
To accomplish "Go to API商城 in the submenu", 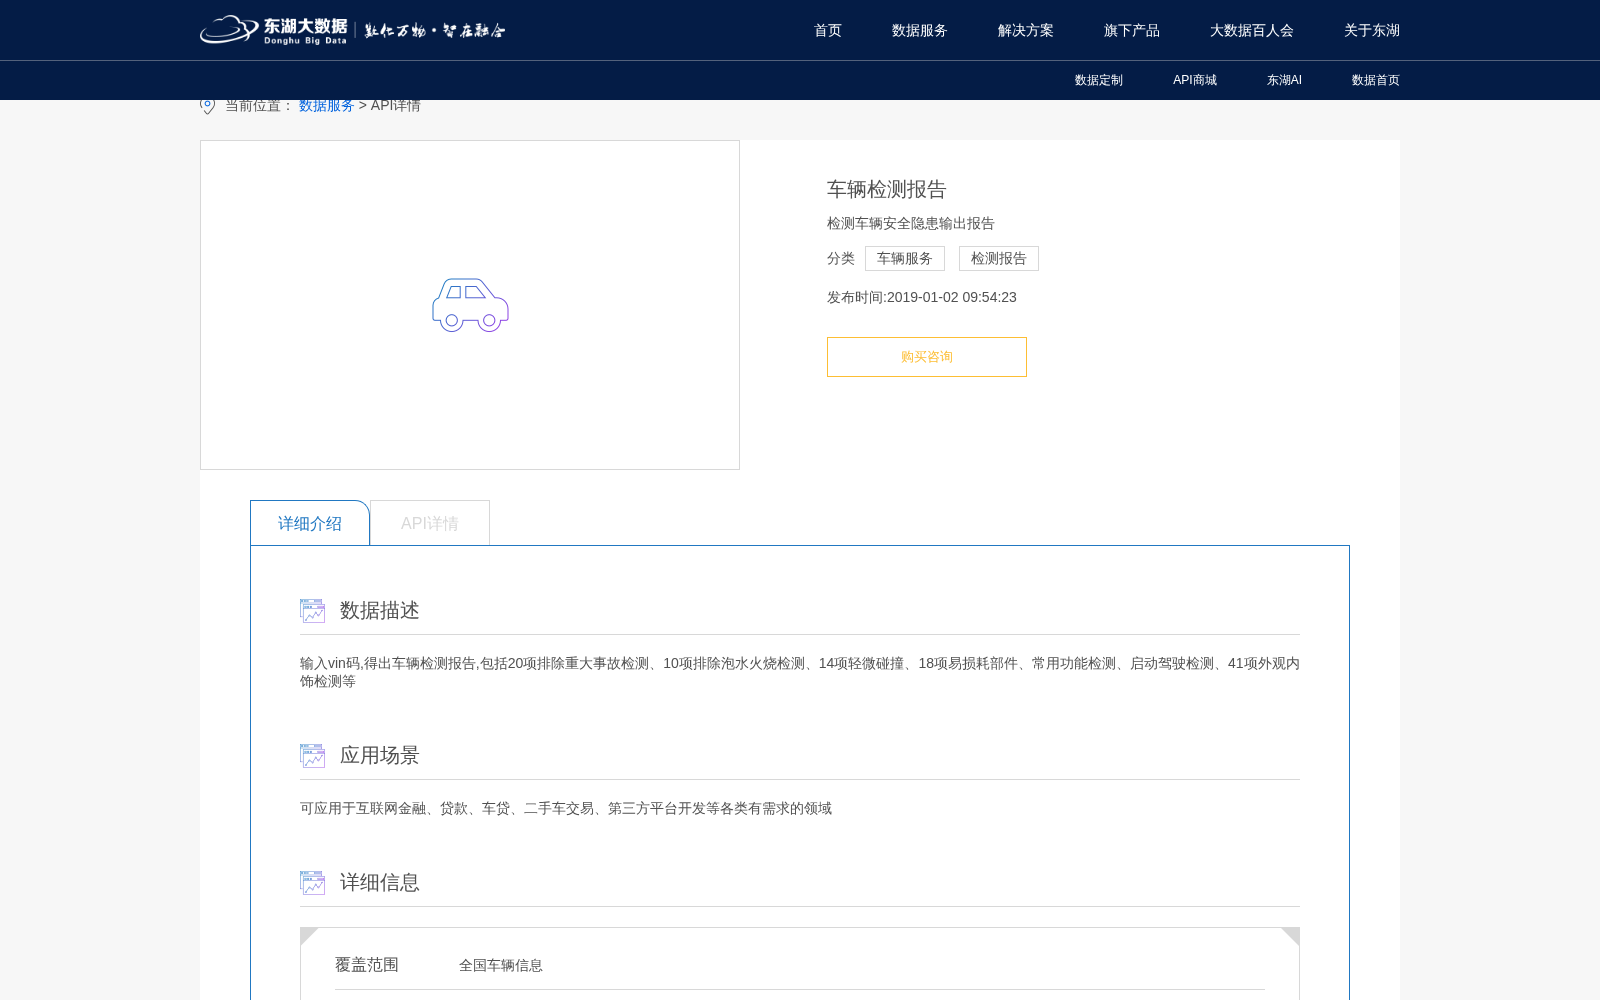I will click(x=1195, y=80).
